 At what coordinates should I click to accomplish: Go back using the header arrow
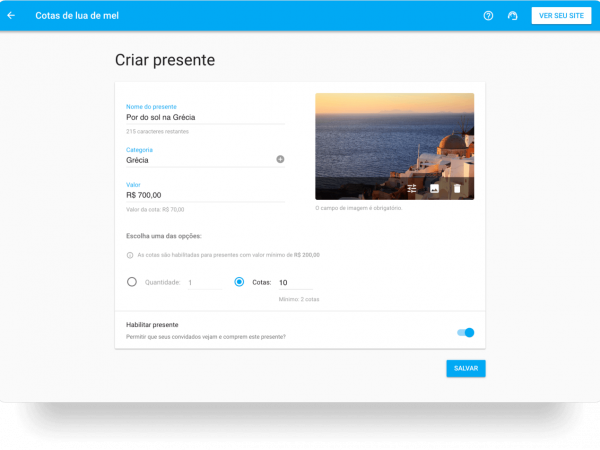(11, 15)
